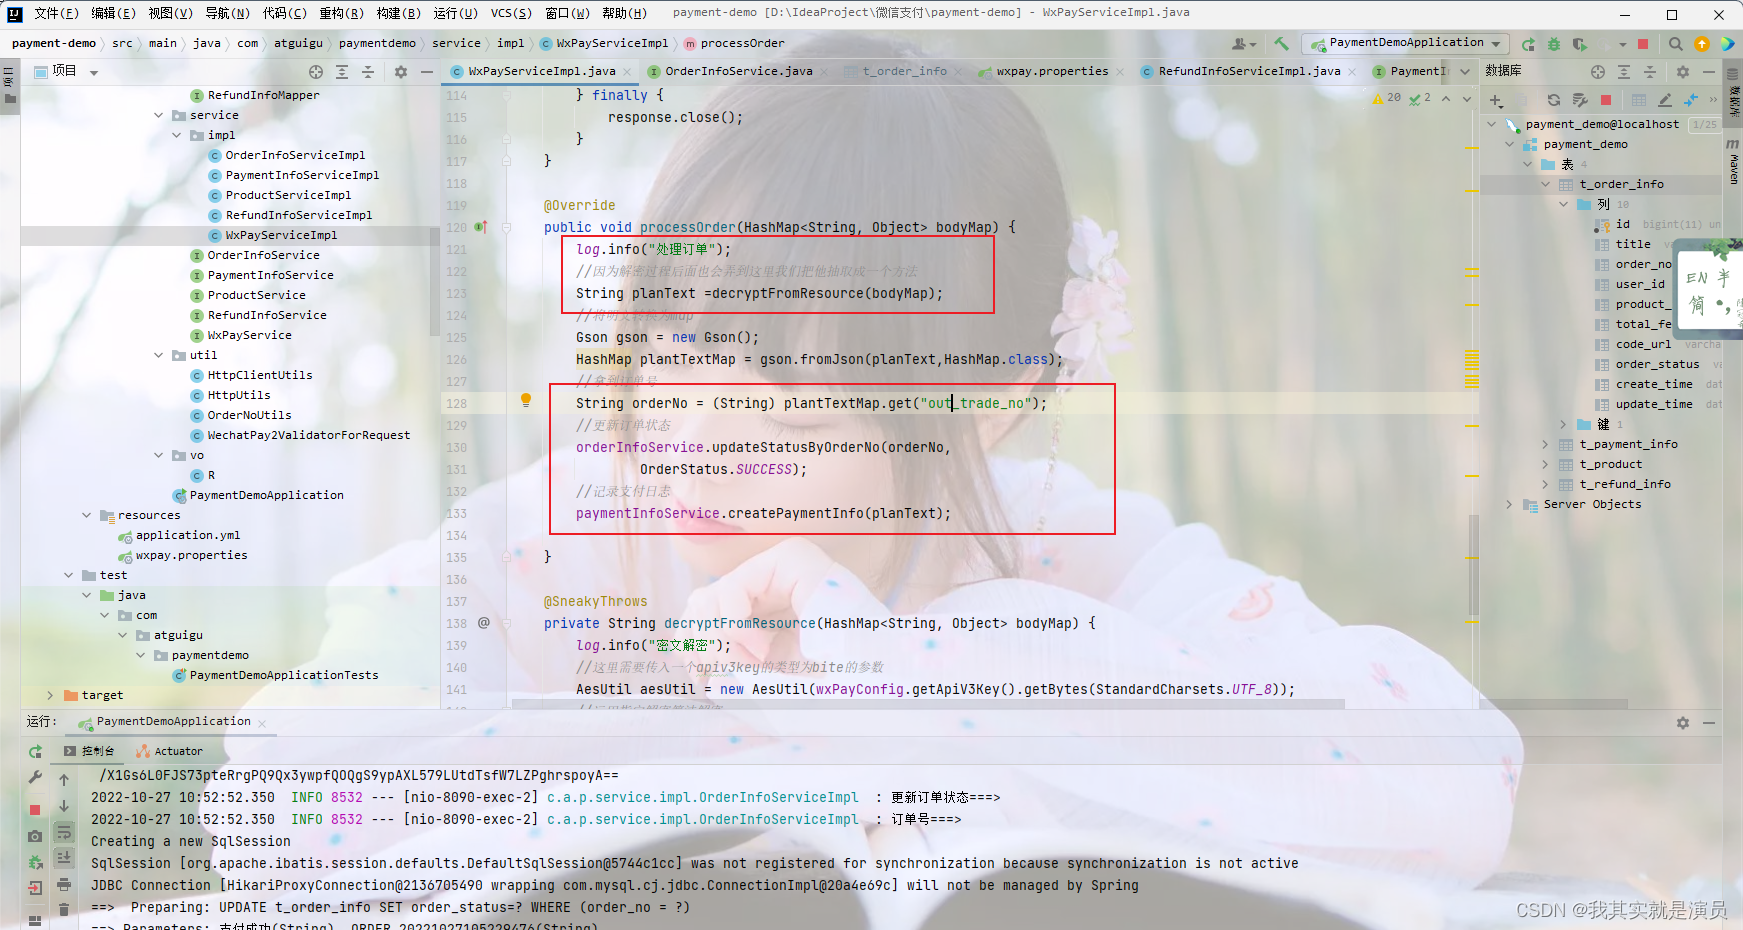
Task: Click the light bulb intention icon on line 128
Action: [x=526, y=401]
